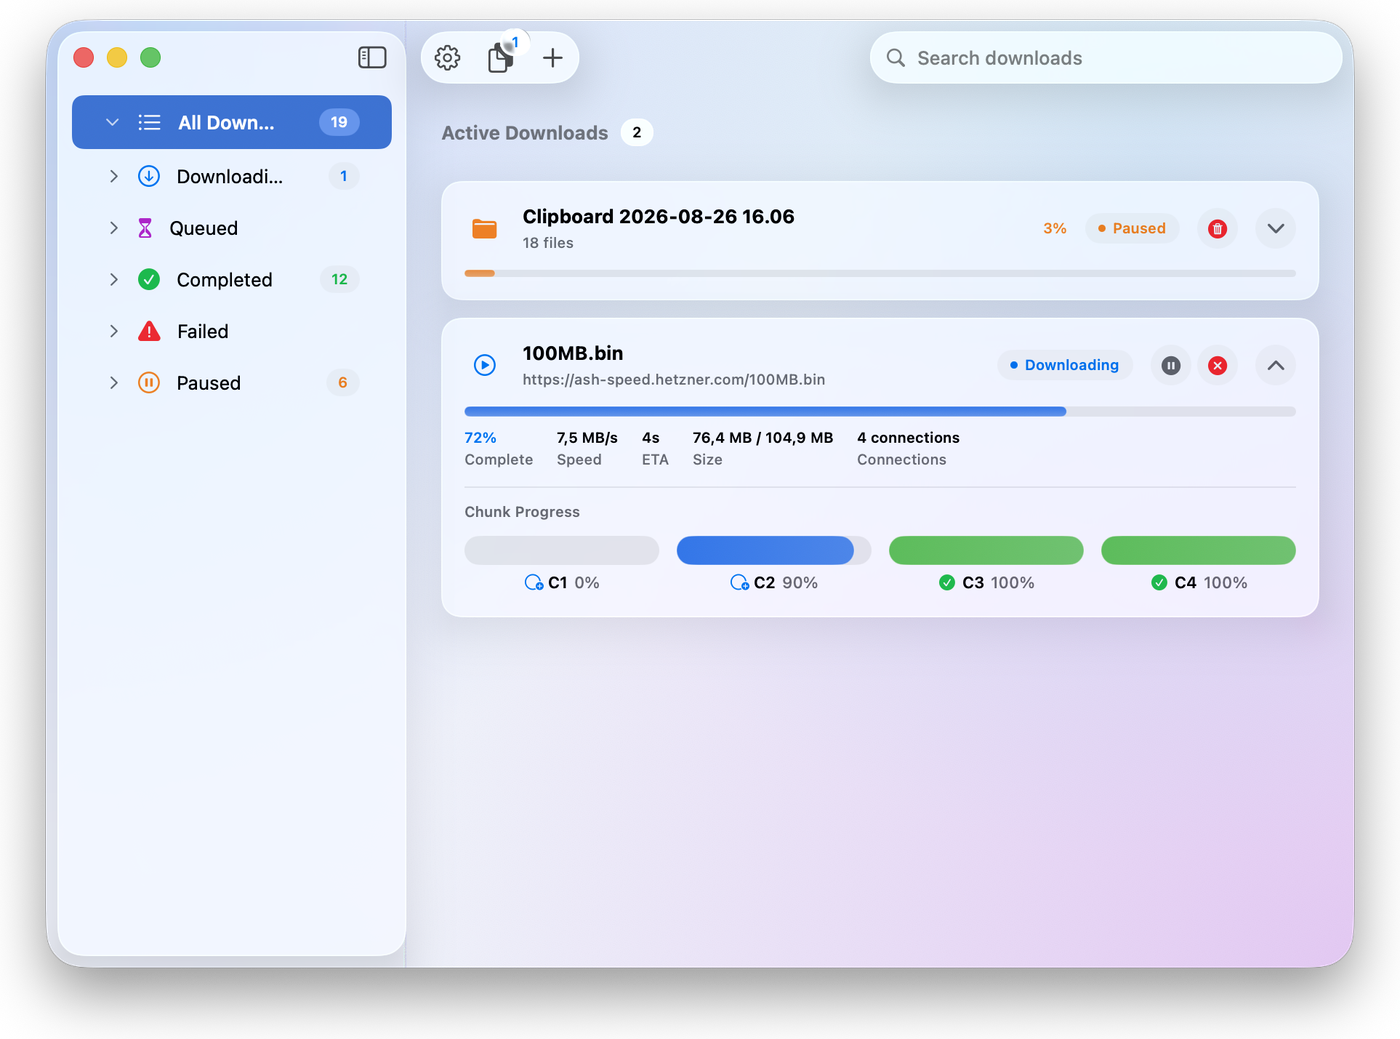The width and height of the screenshot is (1400, 1039).
Task: Click the 3% progress label
Action: click(1055, 228)
